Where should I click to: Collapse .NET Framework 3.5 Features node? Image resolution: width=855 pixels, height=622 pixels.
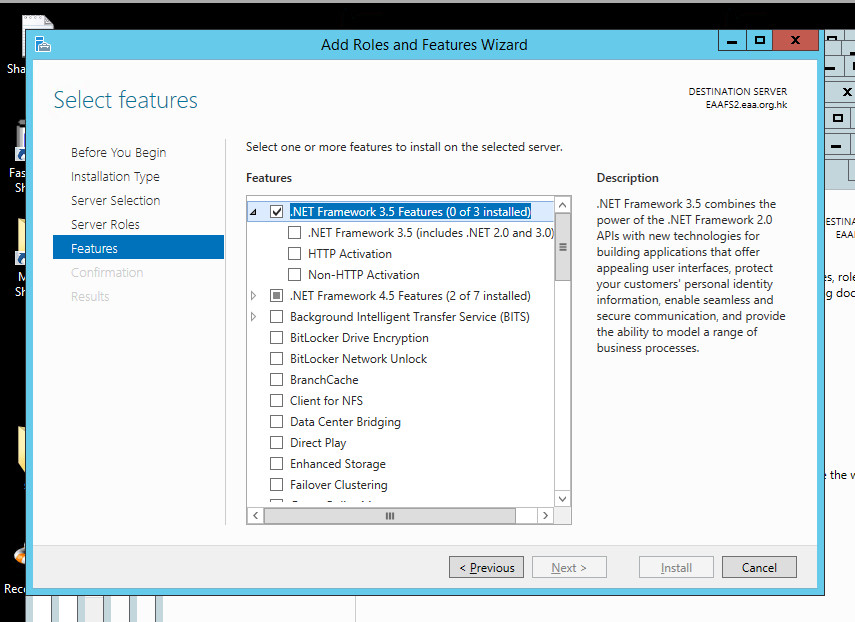(253, 212)
